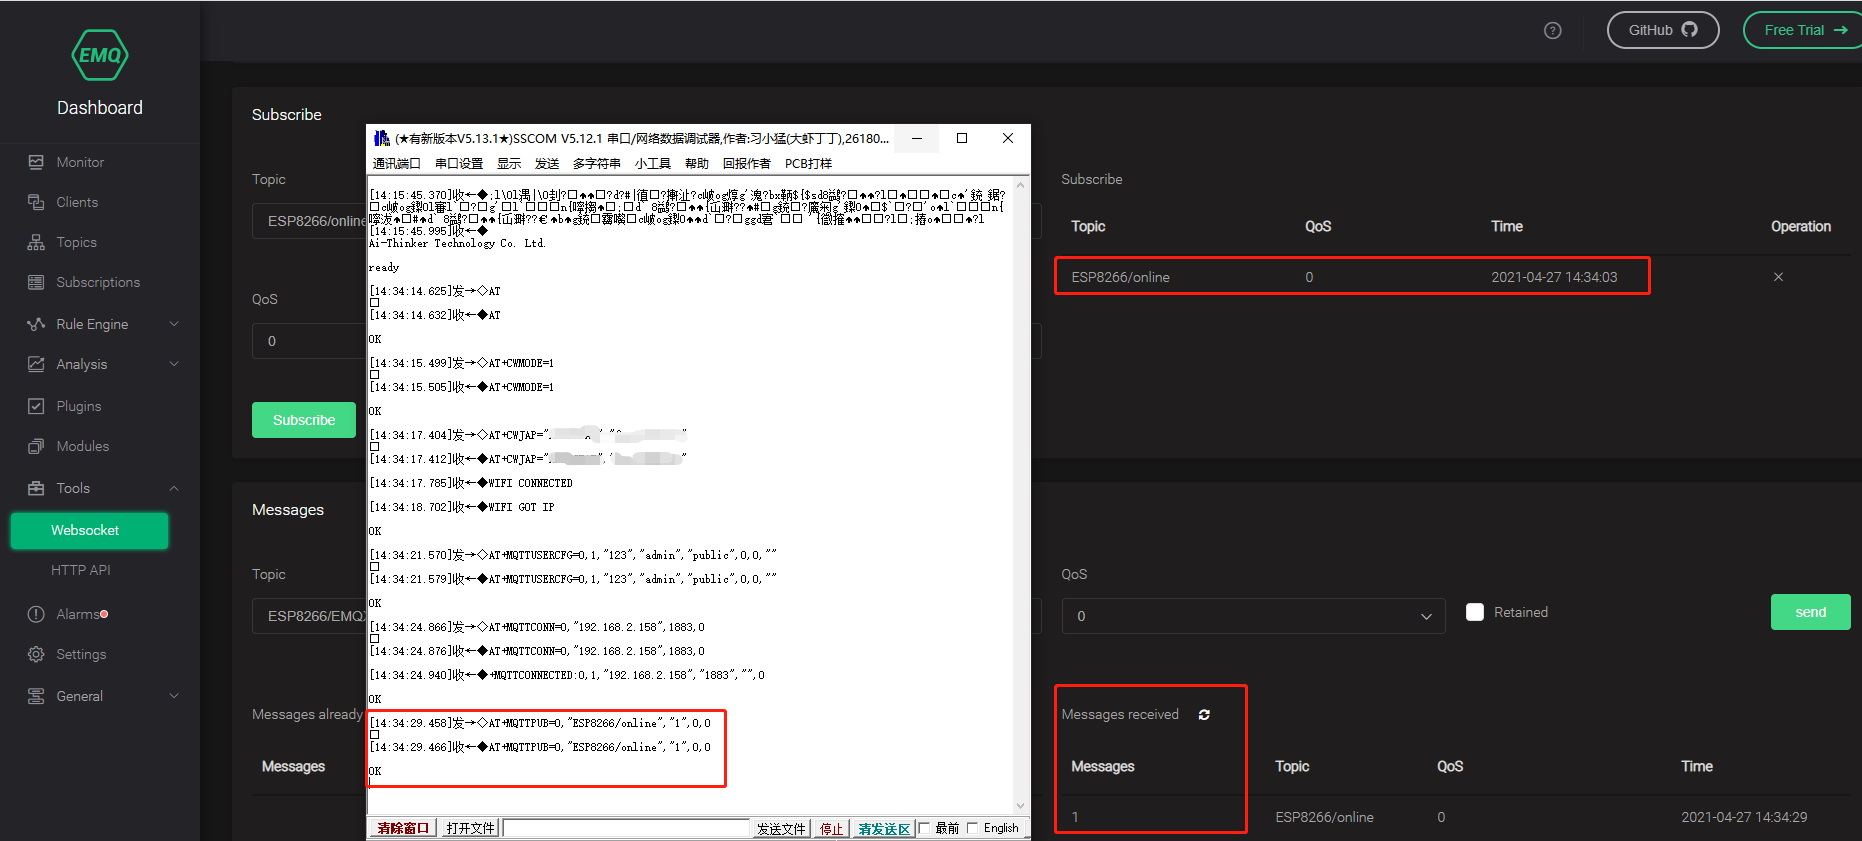Viewport: 1862px width, 841px height.
Task: Click the EMQ logo icon
Action: click(100, 55)
